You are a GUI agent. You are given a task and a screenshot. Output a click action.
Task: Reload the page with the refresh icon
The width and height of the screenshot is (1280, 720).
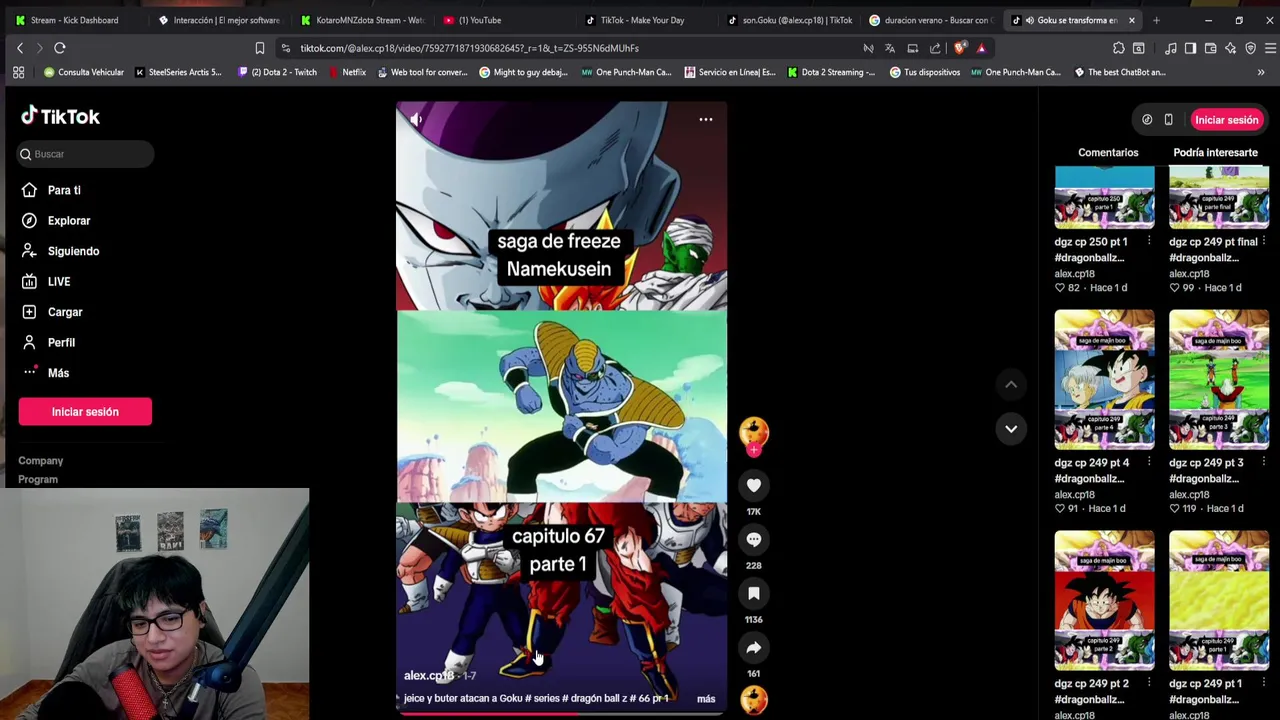[x=60, y=48]
